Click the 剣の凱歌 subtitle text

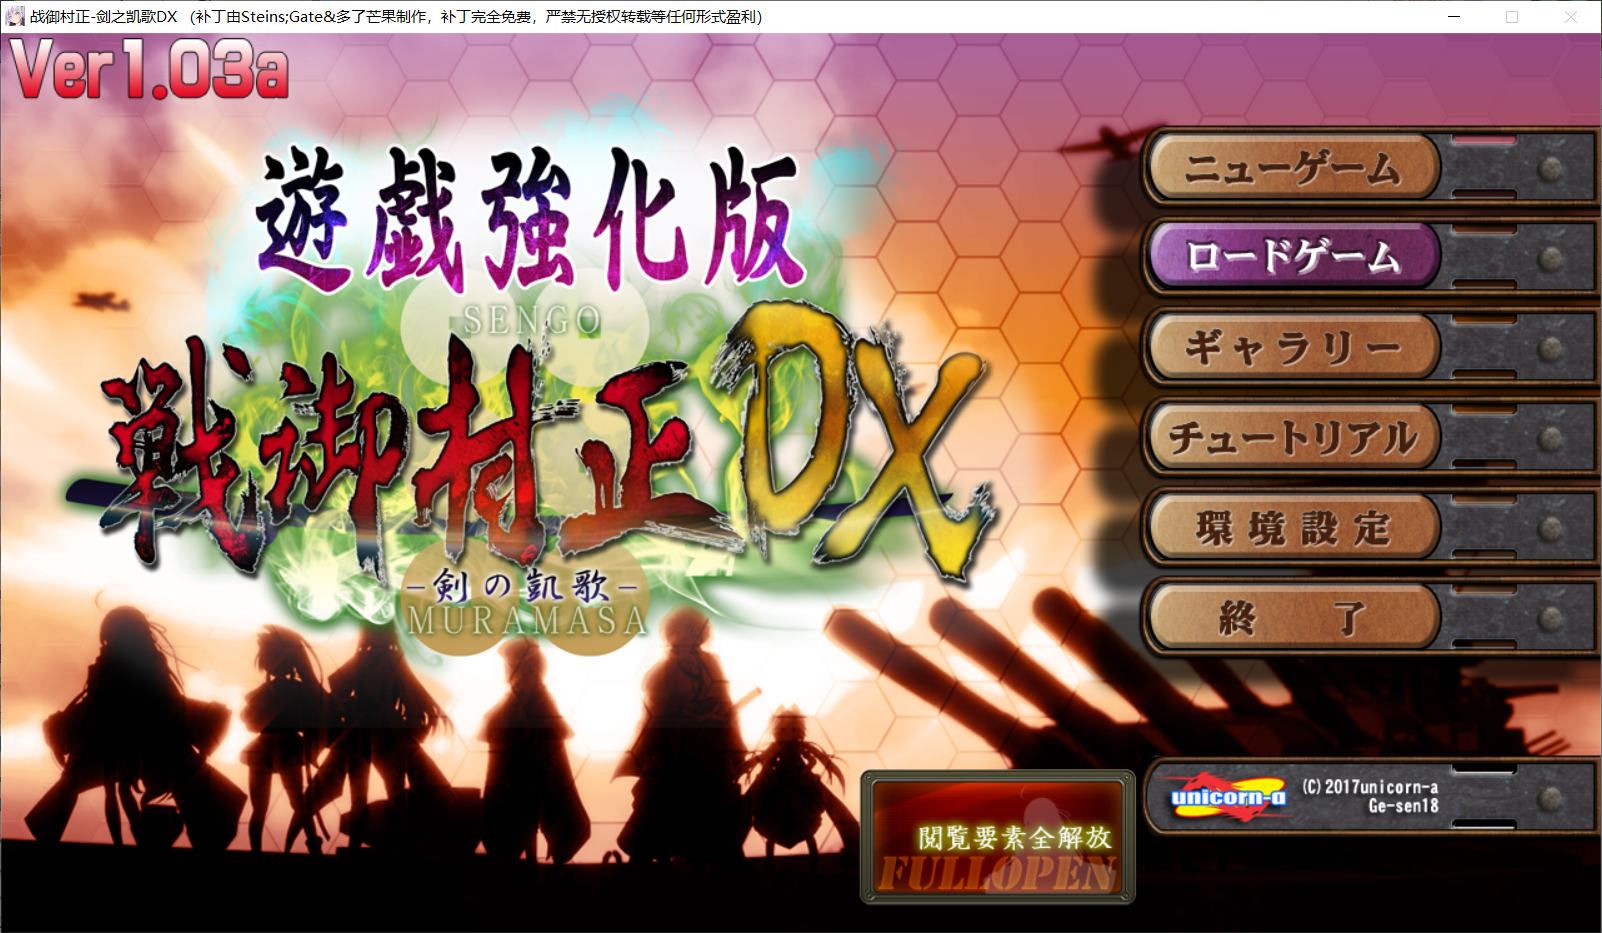tap(522, 585)
